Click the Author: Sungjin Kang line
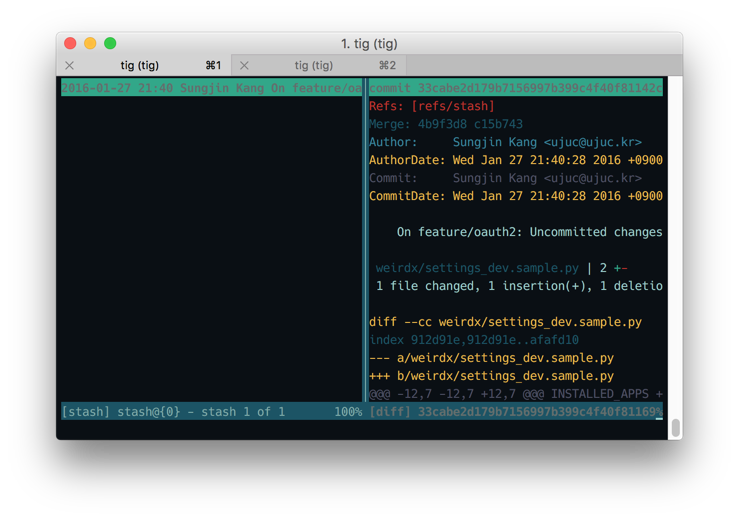 click(505, 142)
